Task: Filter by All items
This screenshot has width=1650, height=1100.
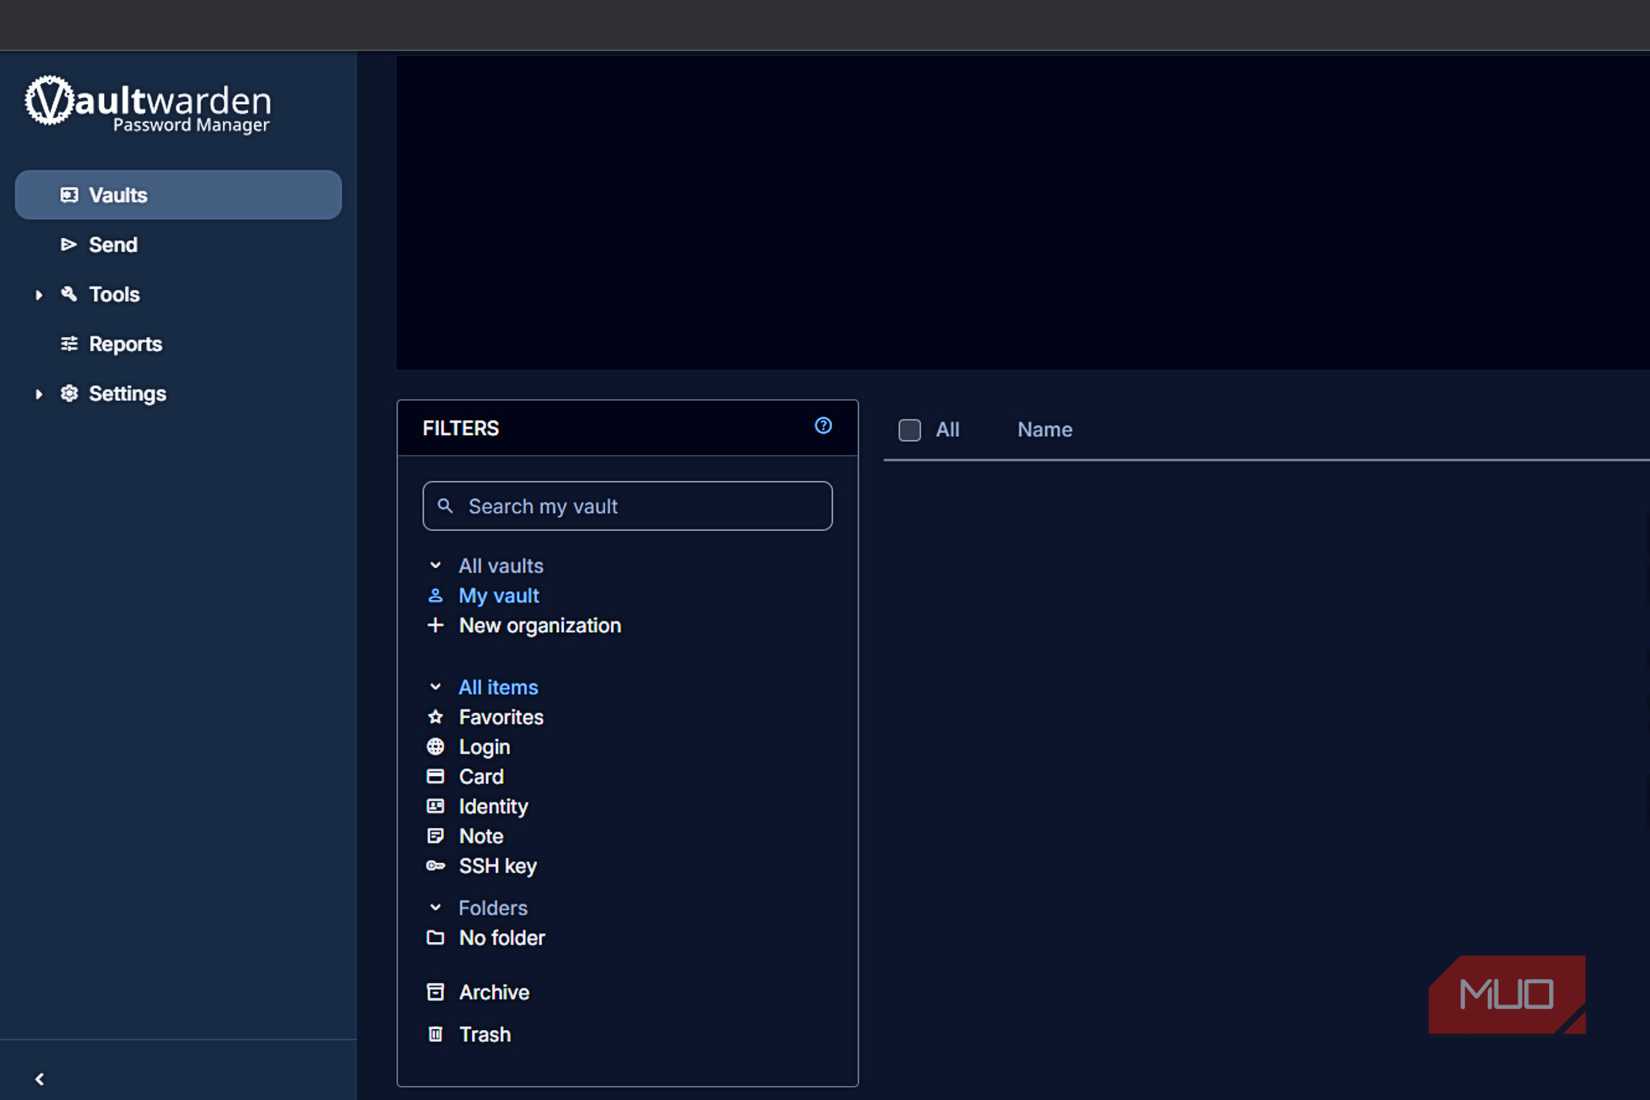Action: pyautogui.click(x=498, y=687)
